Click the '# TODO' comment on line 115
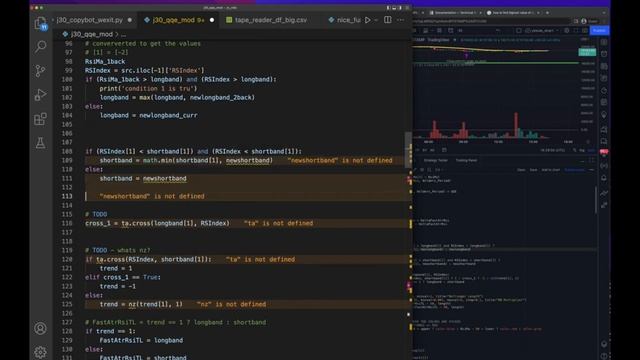640x360 pixels. click(x=96, y=214)
